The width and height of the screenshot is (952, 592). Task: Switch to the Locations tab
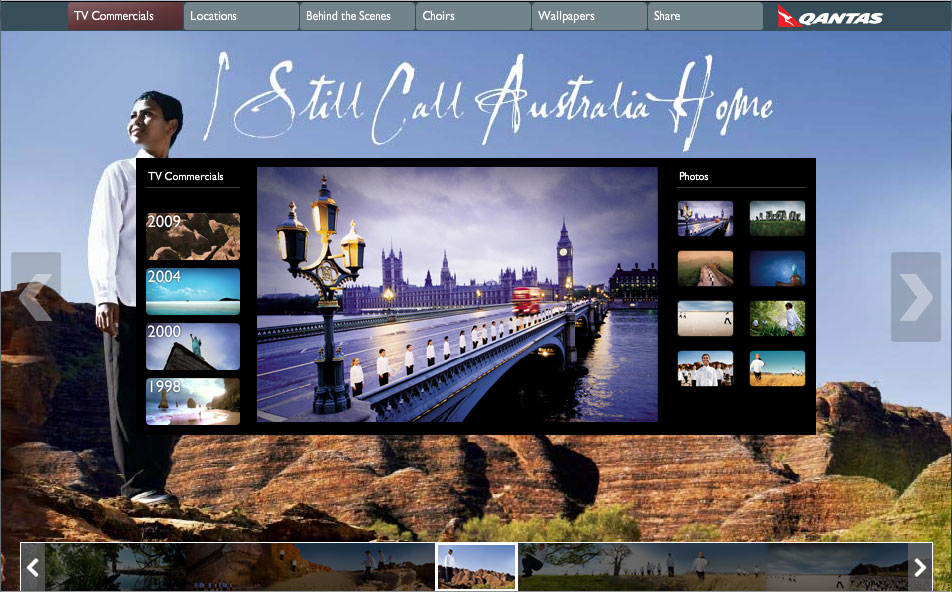point(241,16)
